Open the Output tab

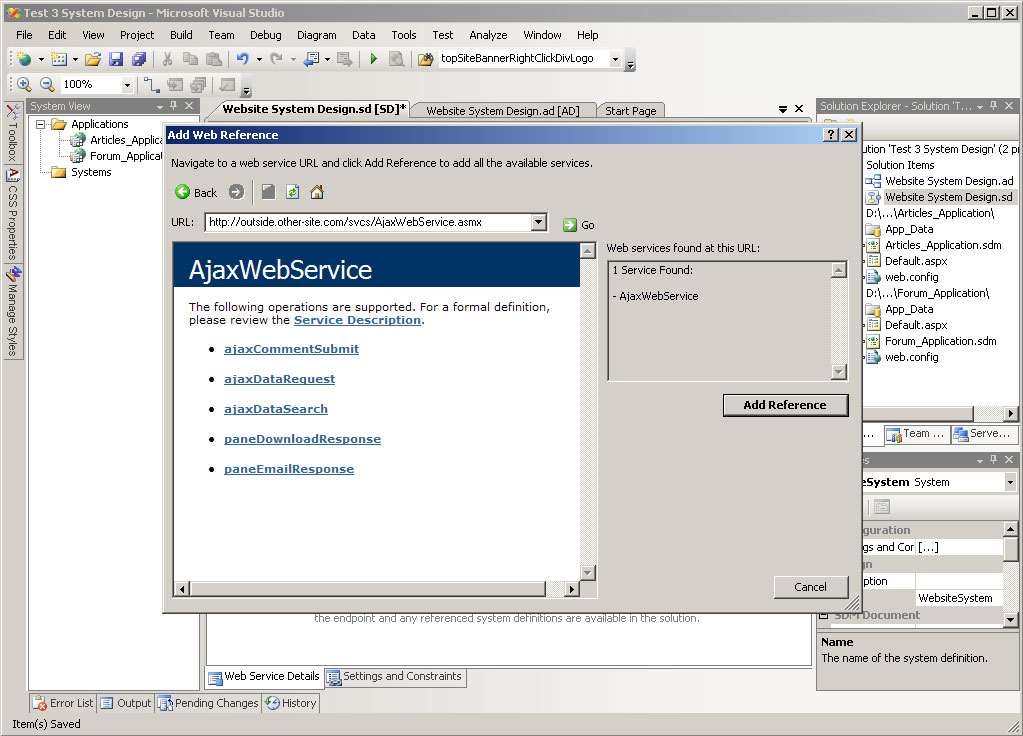pyautogui.click(x=126, y=703)
